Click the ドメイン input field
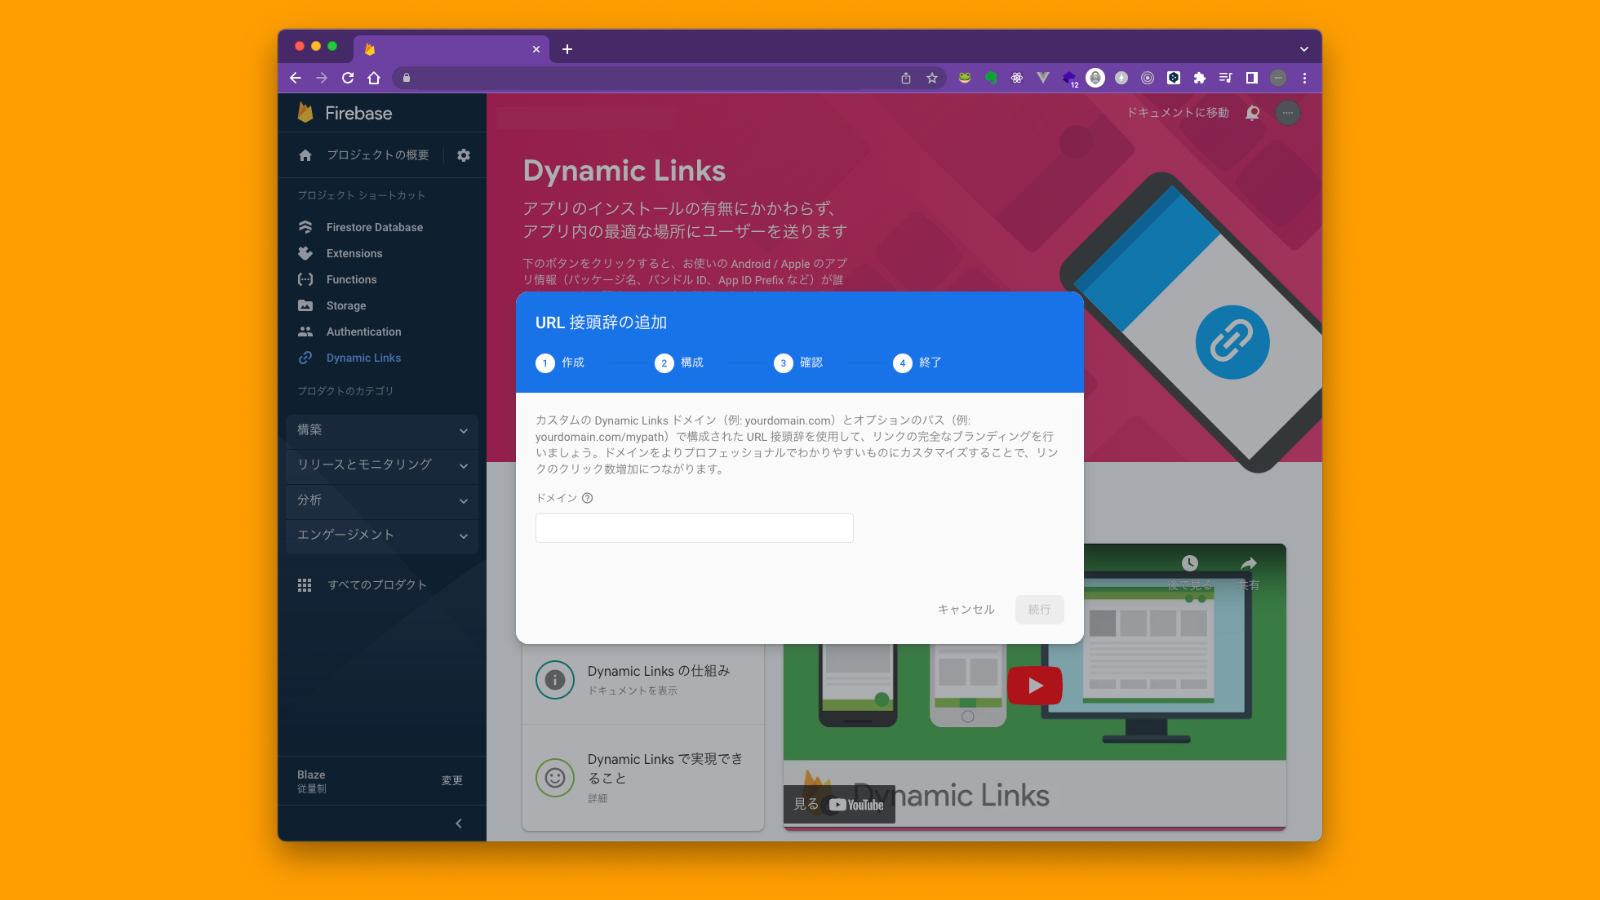 coord(694,528)
